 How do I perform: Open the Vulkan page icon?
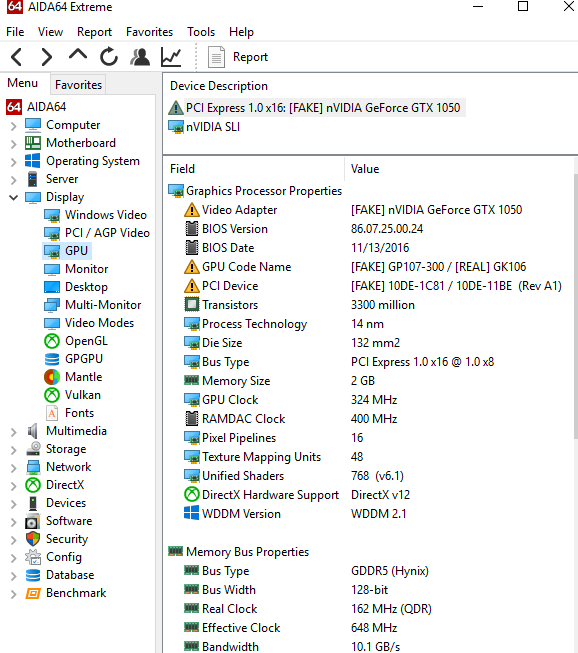tap(52, 395)
